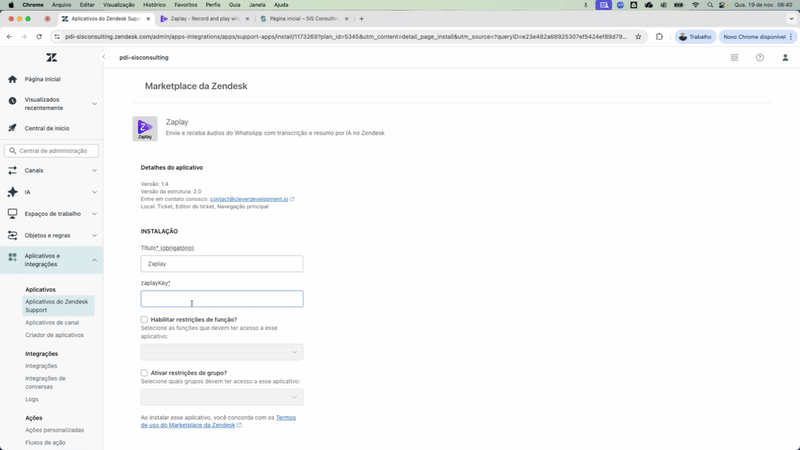Screen dimensions: 800x450
Task: Open the Histórico menu in menu bar
Action: click(x=154, y=5)
